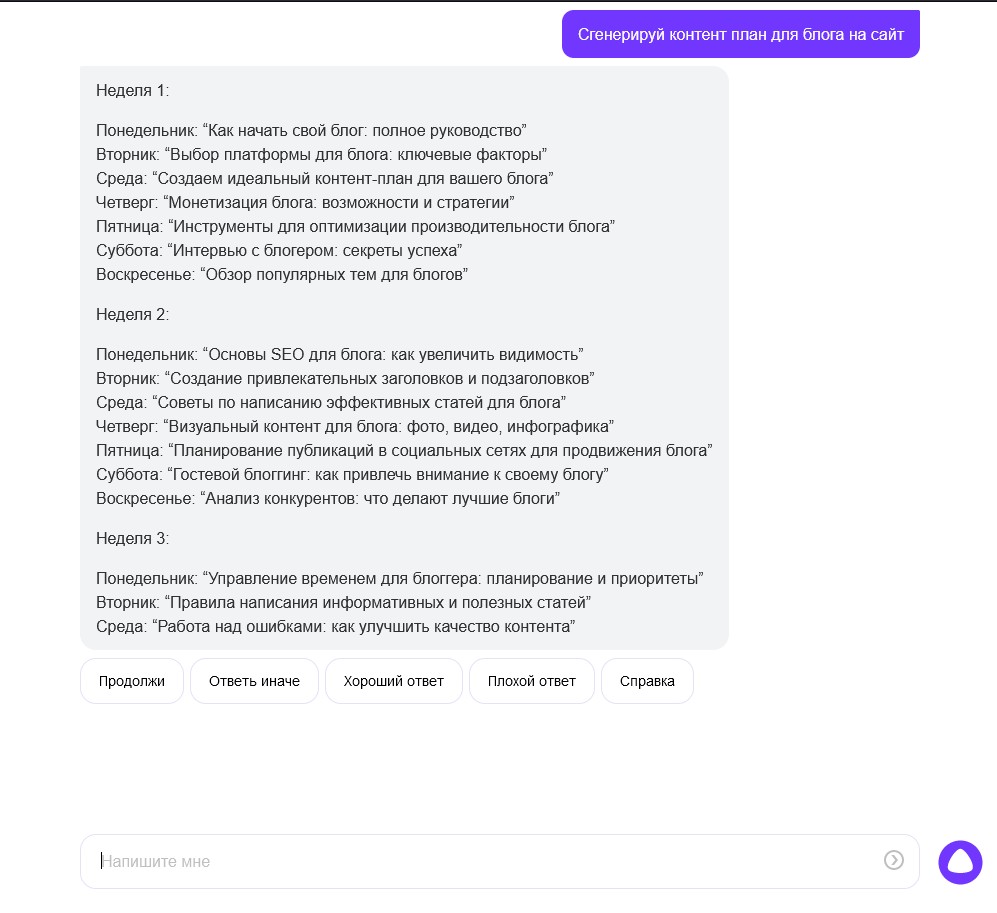Click the "Гостевой блоггинг" Saturday line
The height and width of the screenshot is (913, 997).
click(352, 475)
